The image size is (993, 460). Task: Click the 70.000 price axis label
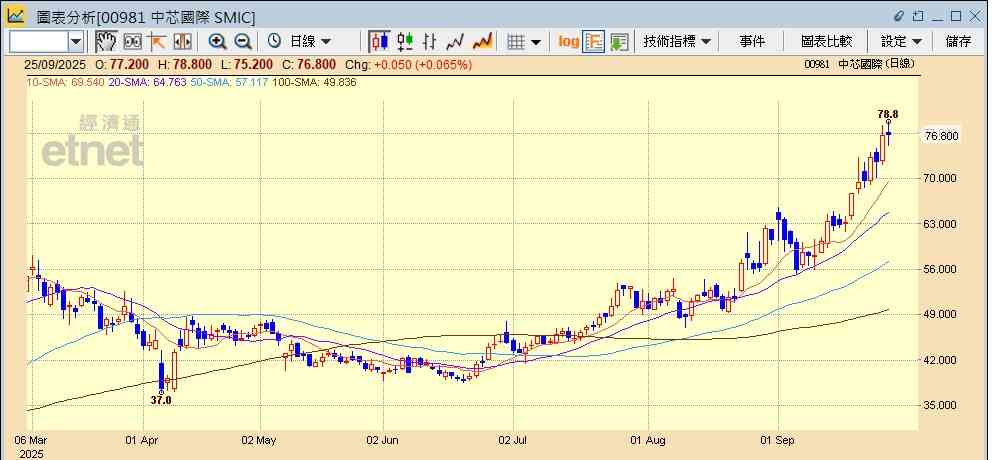pos(940,179)
